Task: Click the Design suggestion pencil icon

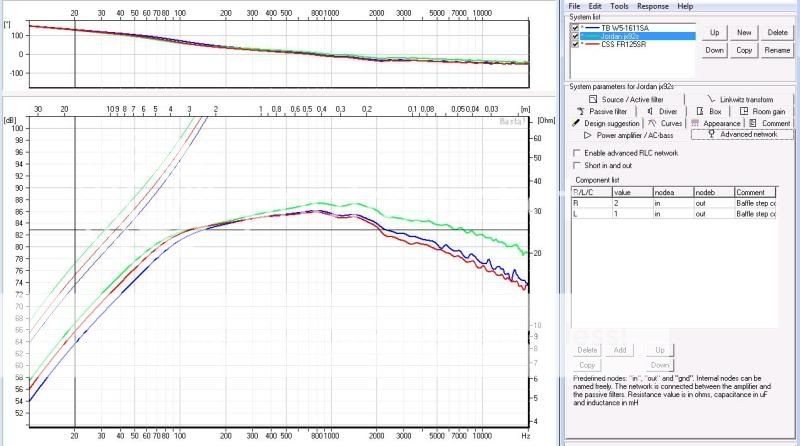Action: (576, 123)
